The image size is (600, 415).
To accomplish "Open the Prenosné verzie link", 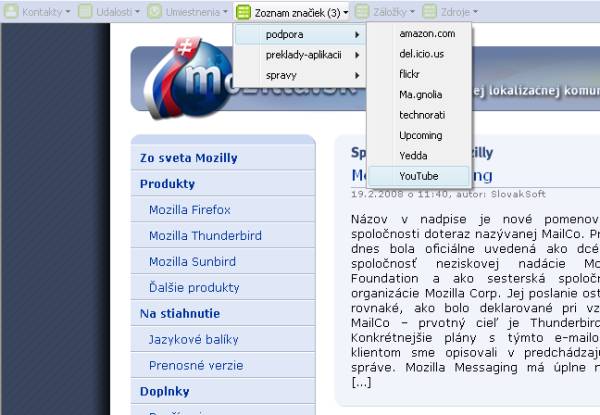I will point(196,366).
